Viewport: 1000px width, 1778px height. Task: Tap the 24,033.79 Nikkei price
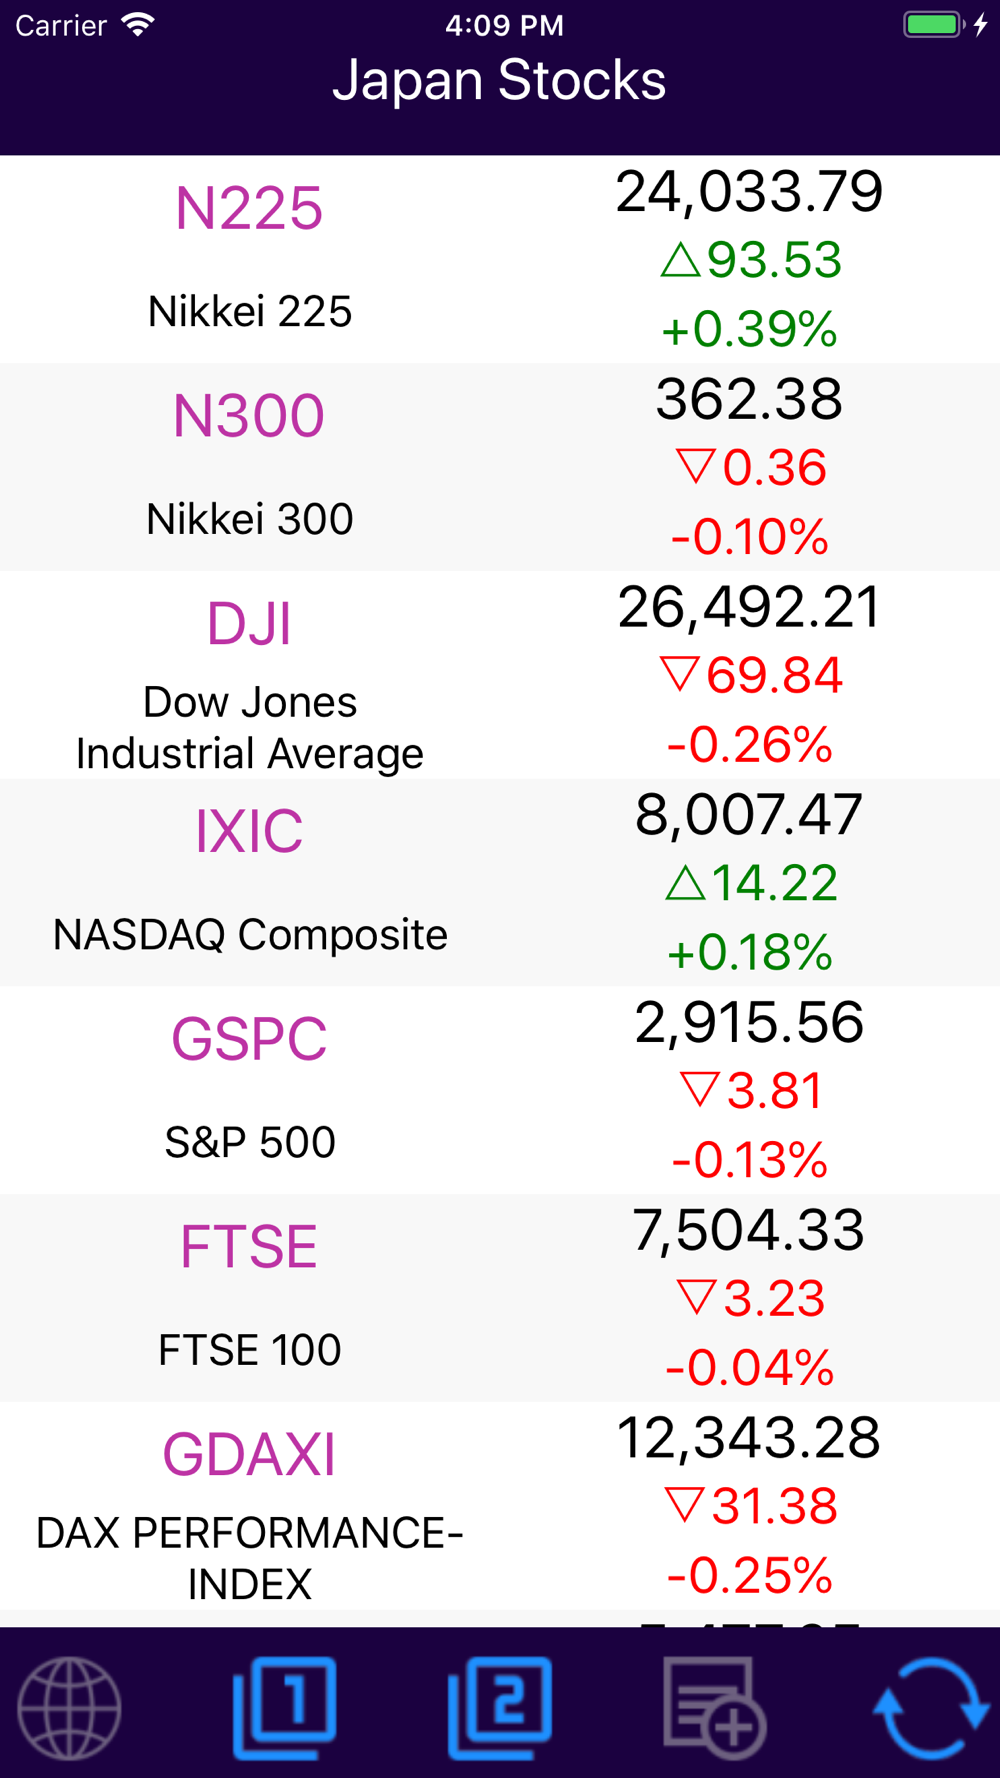click(x=749, y=192)
